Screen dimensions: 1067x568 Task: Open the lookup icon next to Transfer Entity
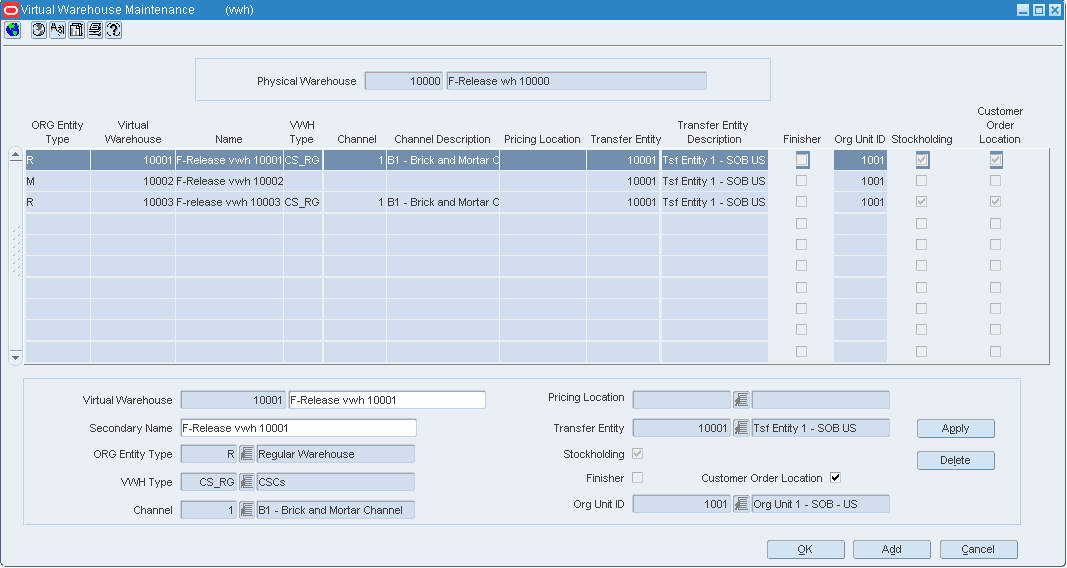point(741,428)
